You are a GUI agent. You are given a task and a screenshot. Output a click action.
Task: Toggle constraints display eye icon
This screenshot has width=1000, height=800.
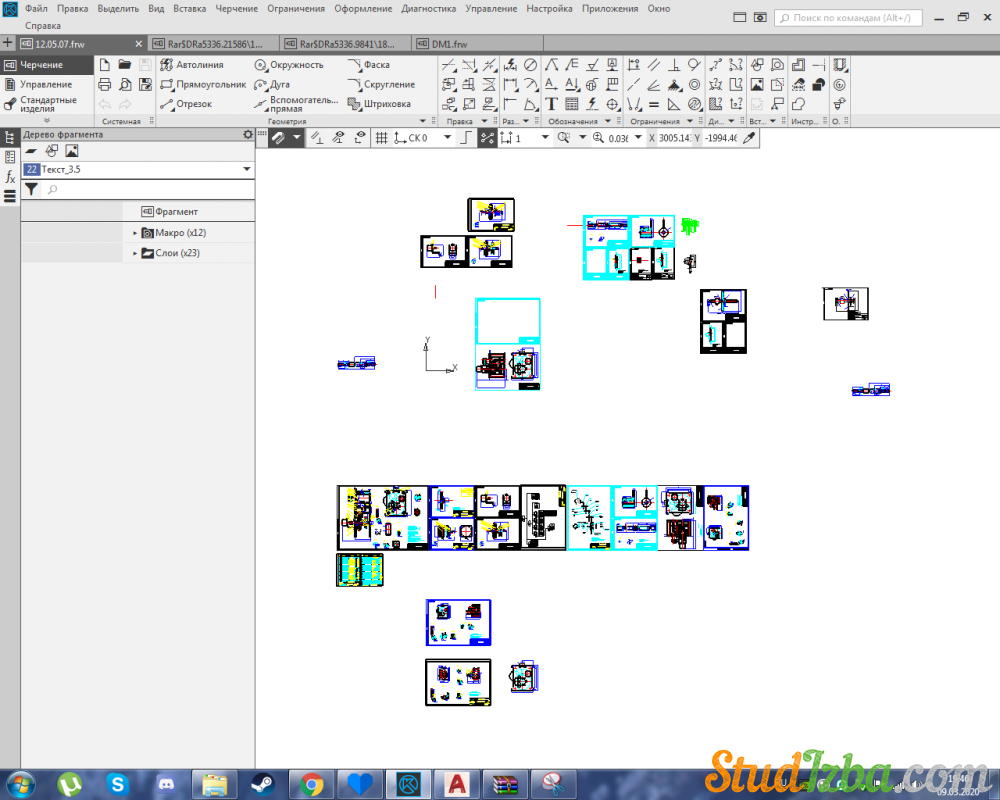[x=338, y=138]
